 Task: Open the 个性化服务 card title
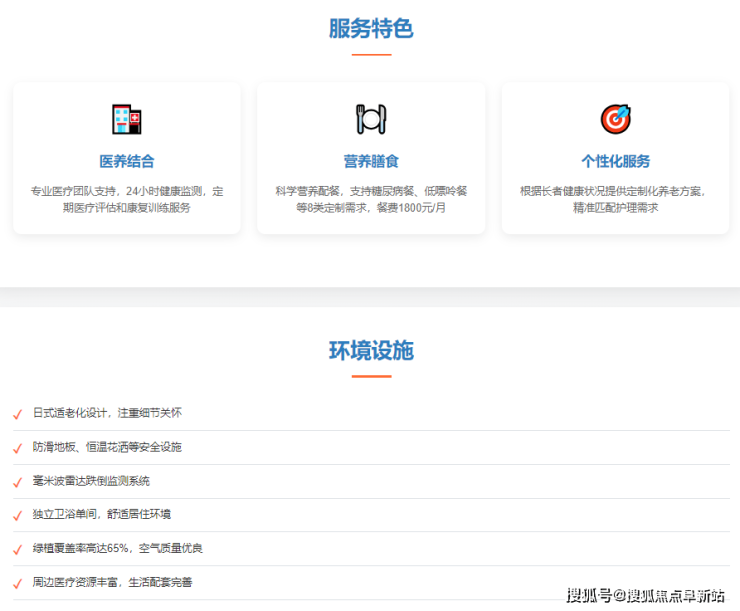point(615,161)
